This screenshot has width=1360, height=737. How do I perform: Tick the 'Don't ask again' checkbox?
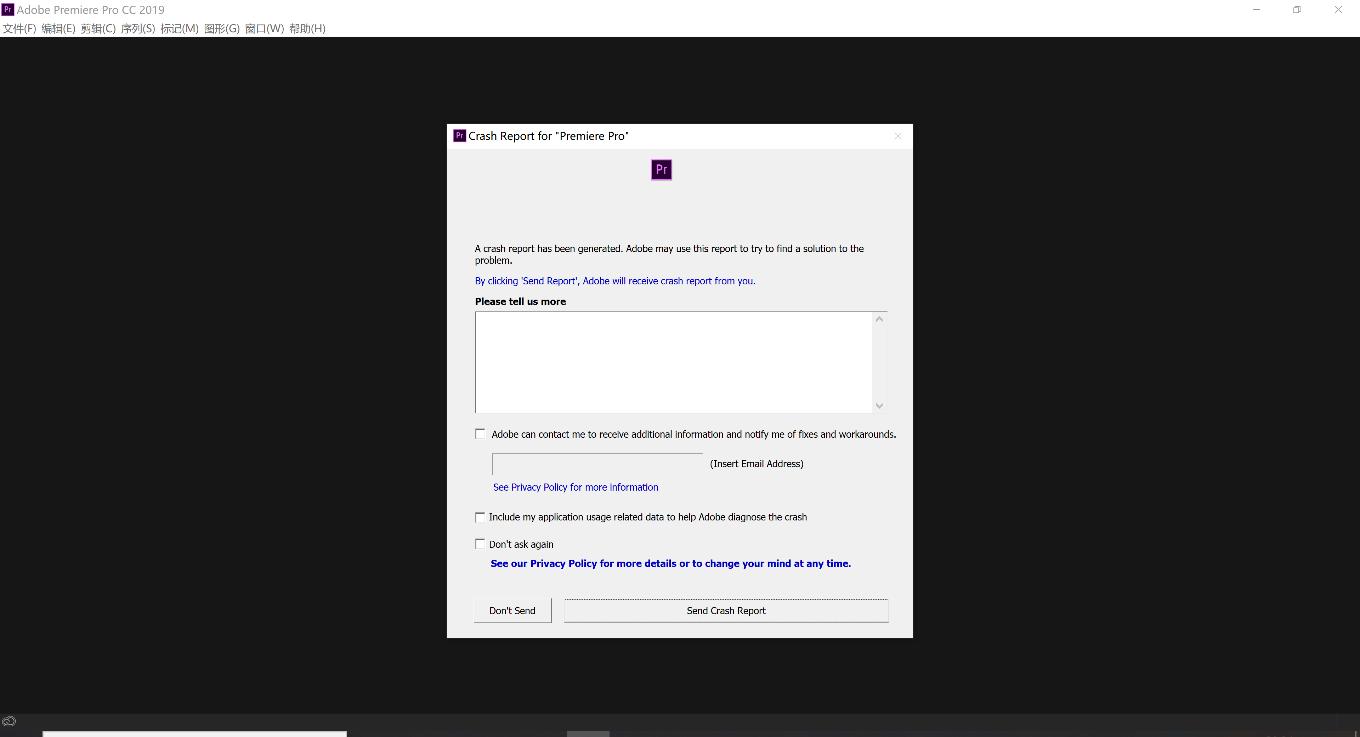coord(480,544)
